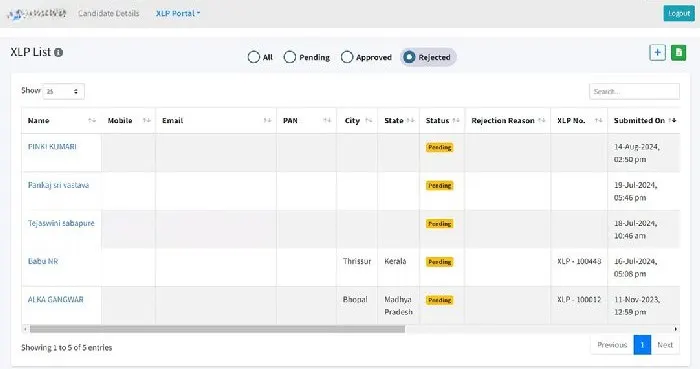Click the Madhya Pradesh state cell
This screenshot has height=369, width=700.
[398, 306]
